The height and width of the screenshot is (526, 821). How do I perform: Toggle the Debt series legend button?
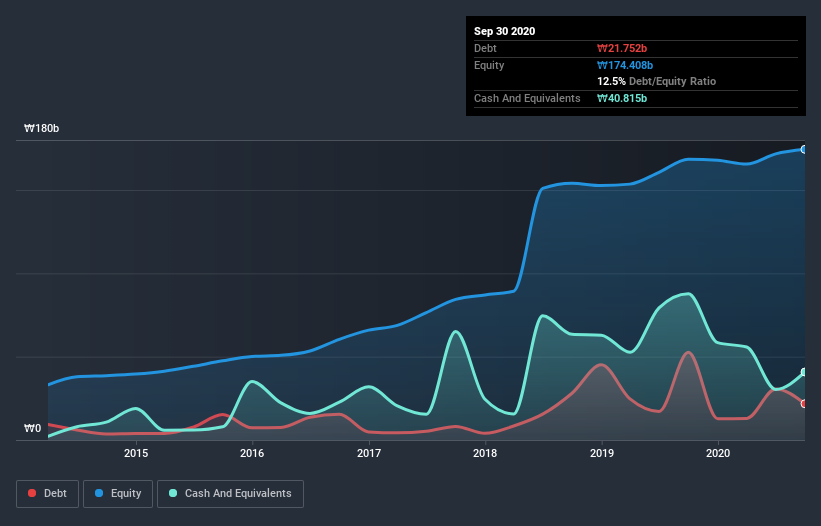click(x=47, y=494)
